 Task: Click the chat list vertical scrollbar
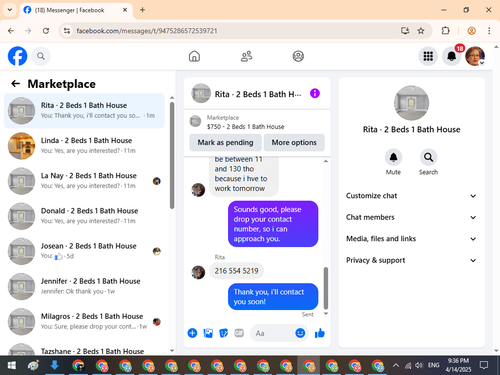172,155
